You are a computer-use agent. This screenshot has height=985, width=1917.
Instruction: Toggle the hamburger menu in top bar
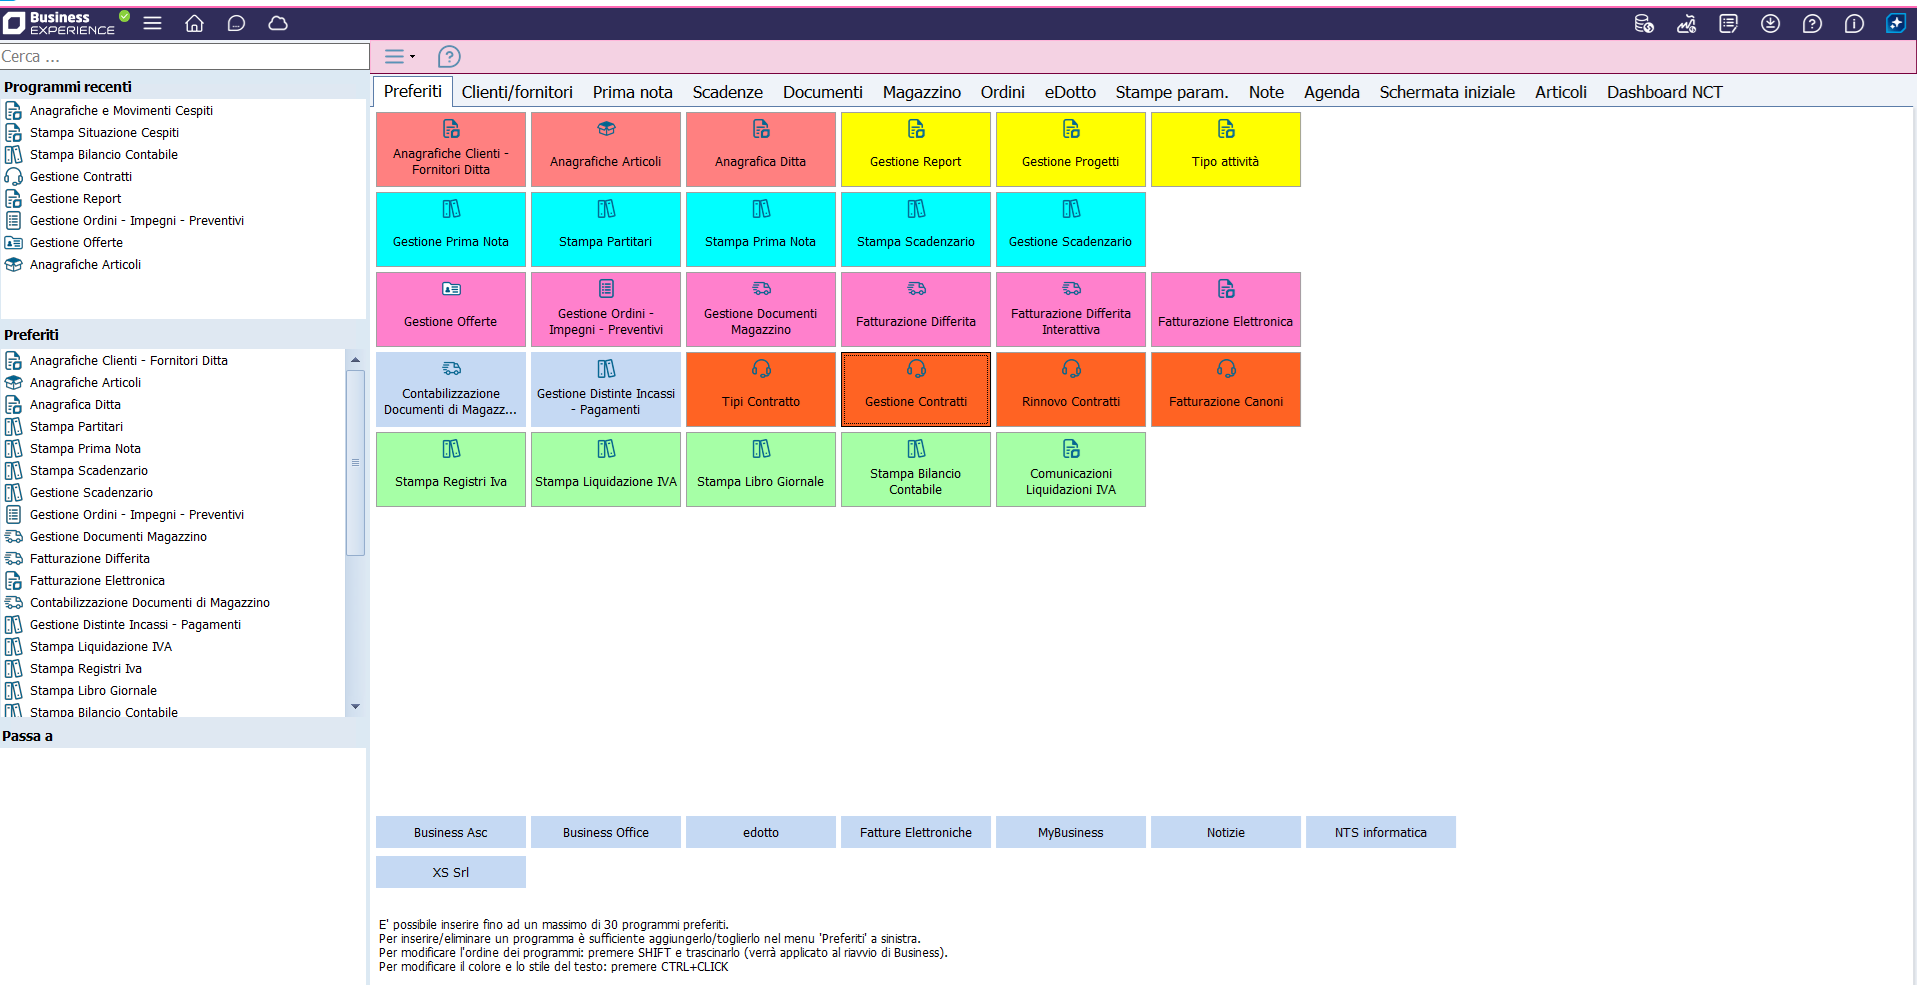[x=152, y=23]
